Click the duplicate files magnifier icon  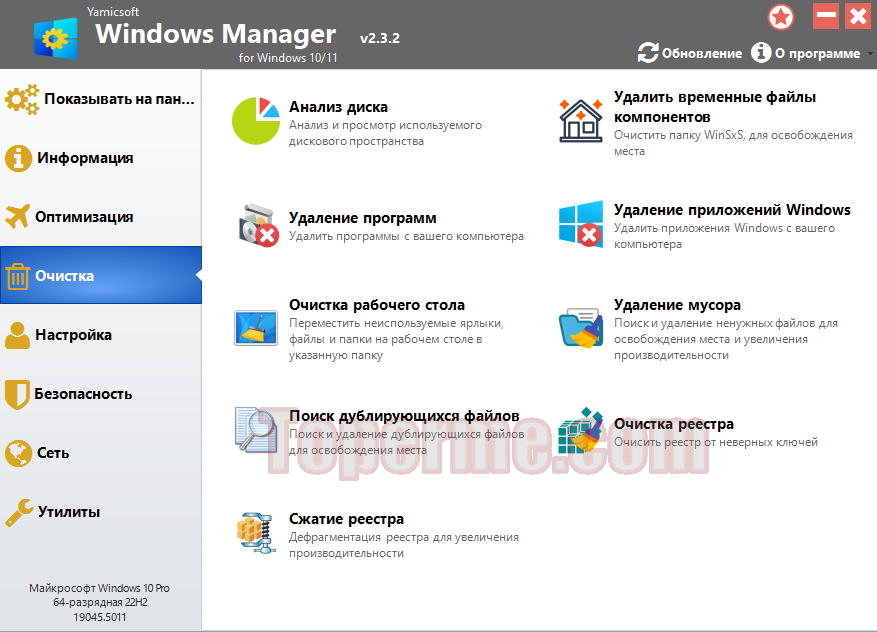coord(256,430)
